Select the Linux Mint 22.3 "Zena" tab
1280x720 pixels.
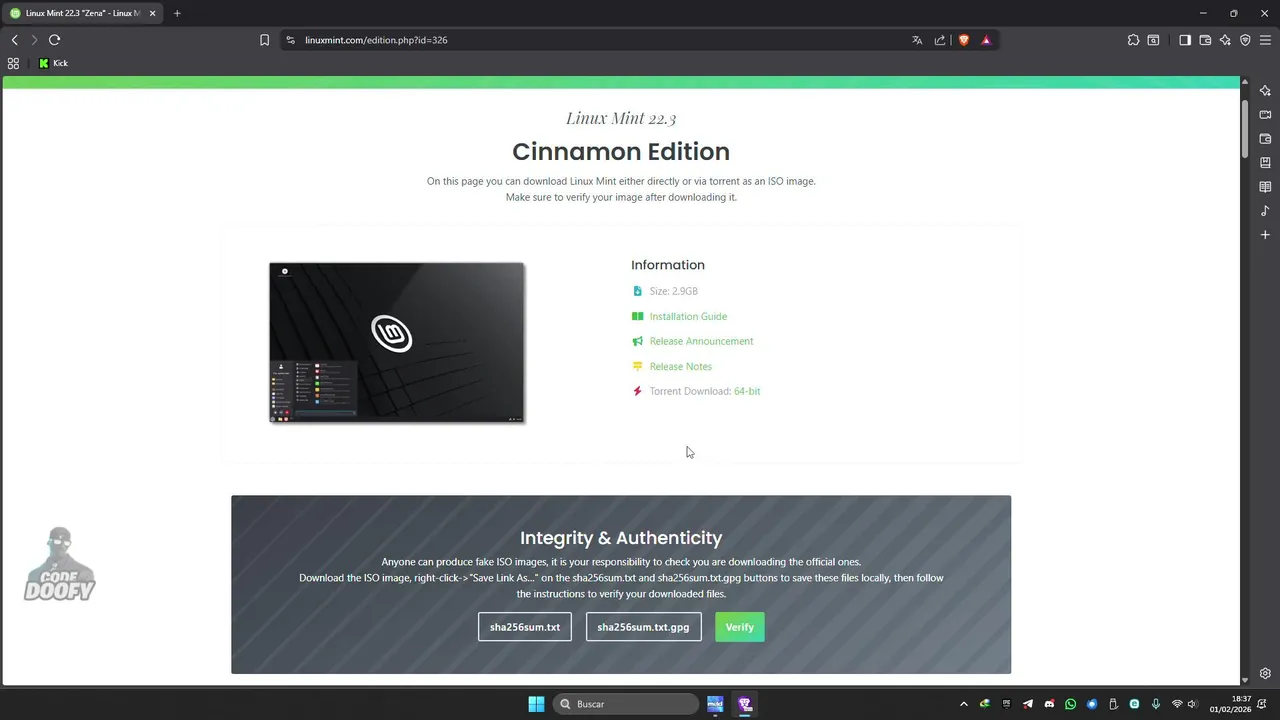(83, 13)
